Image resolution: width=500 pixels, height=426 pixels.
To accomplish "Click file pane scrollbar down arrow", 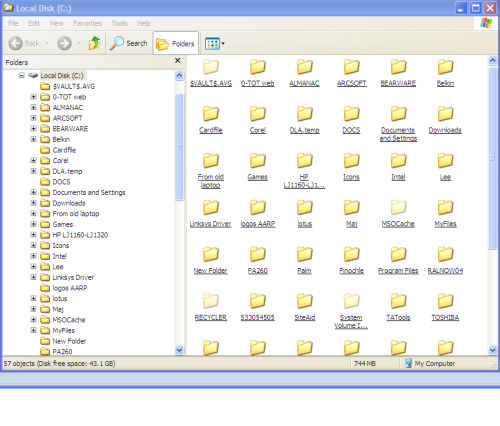I will pos(493,350).
